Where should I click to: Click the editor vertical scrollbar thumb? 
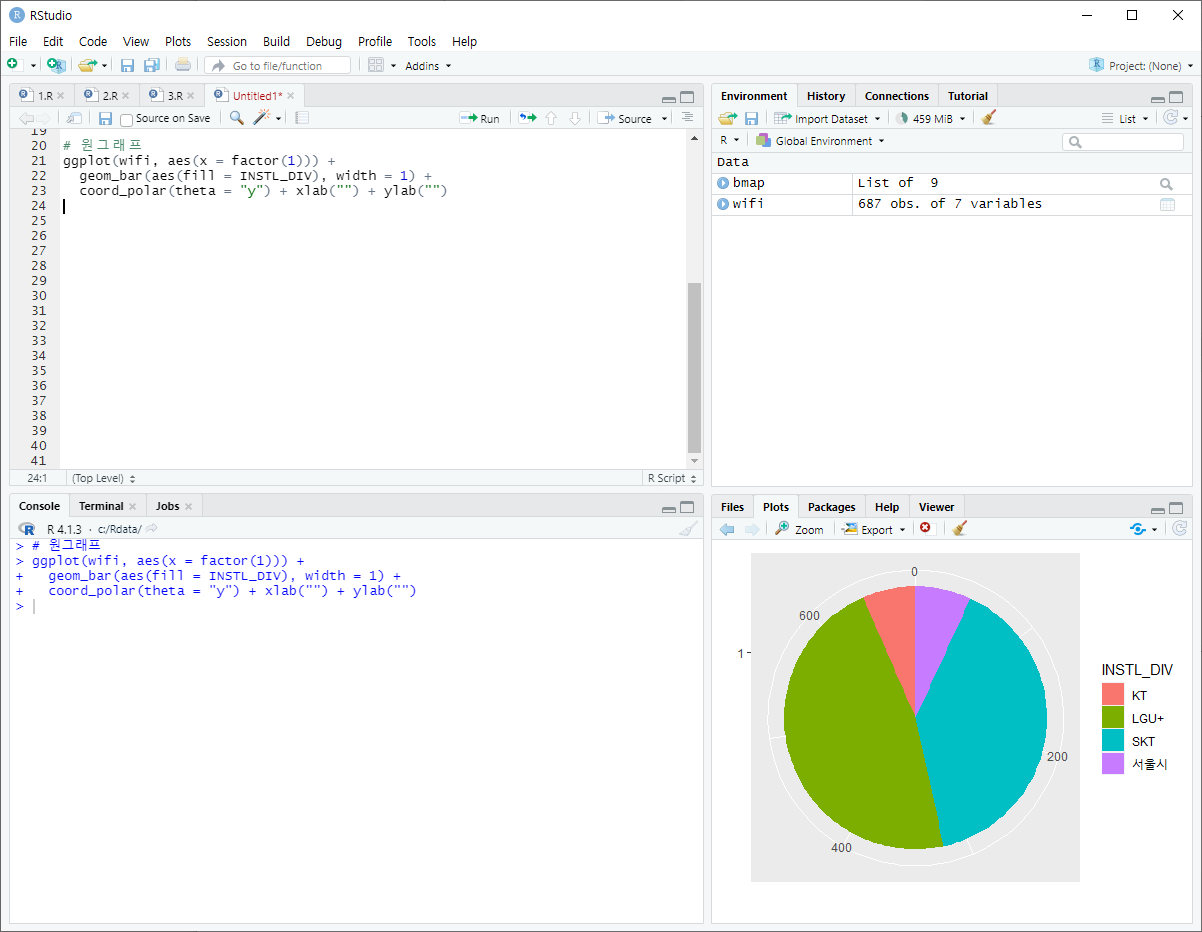[694, 367]
